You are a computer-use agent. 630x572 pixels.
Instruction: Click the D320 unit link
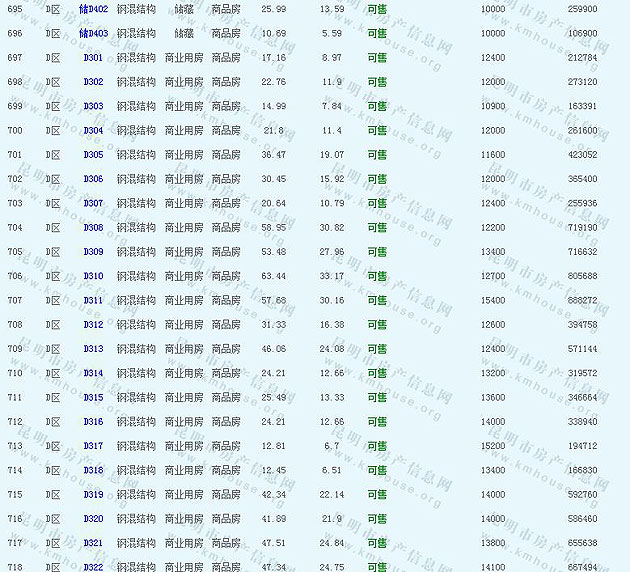[x=93, y=519]
